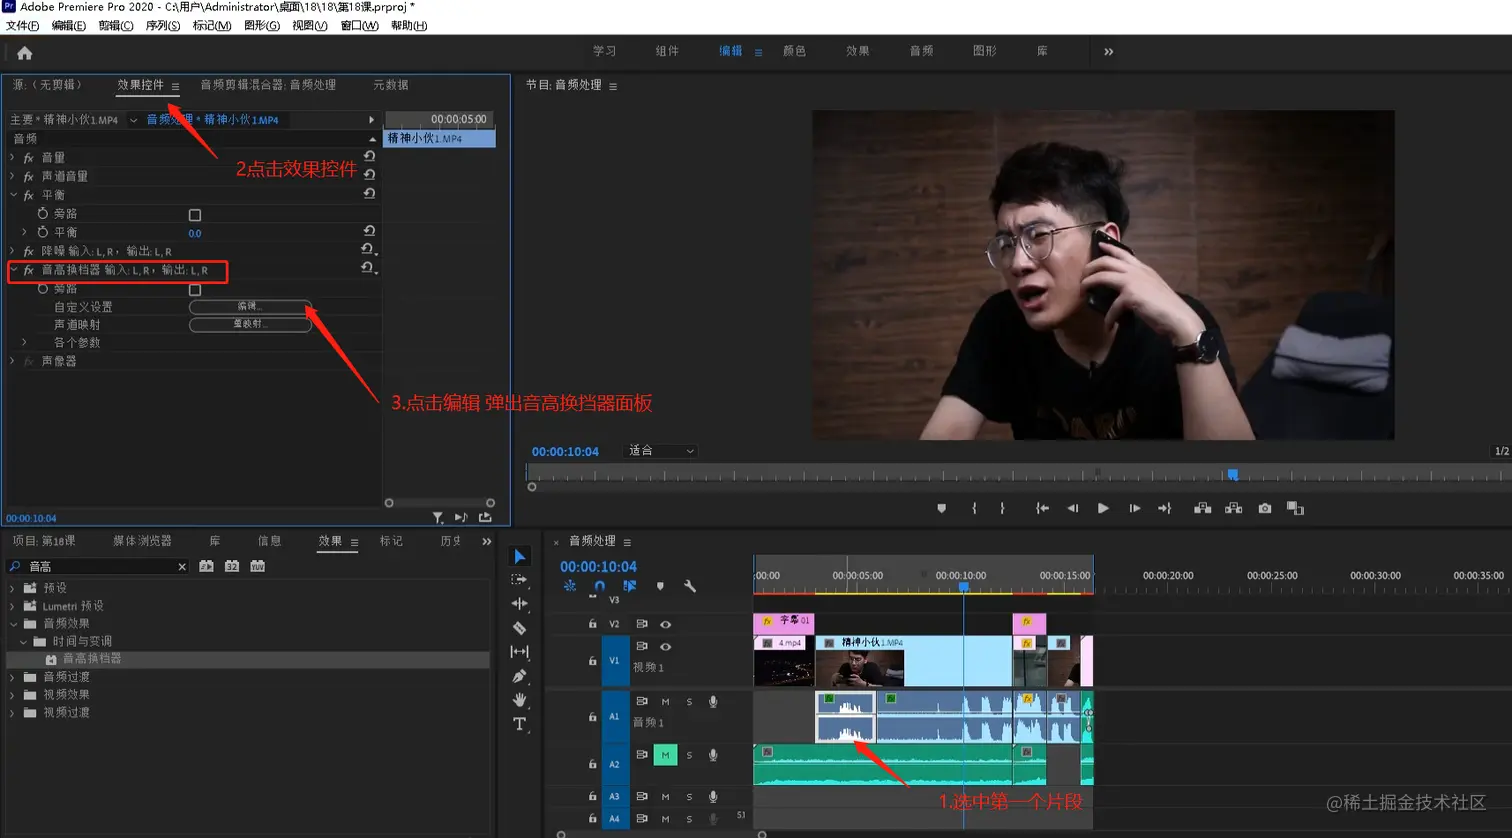Click the Home icon
Viewport: 1512px width, 838px height.
tap(25, 53)
